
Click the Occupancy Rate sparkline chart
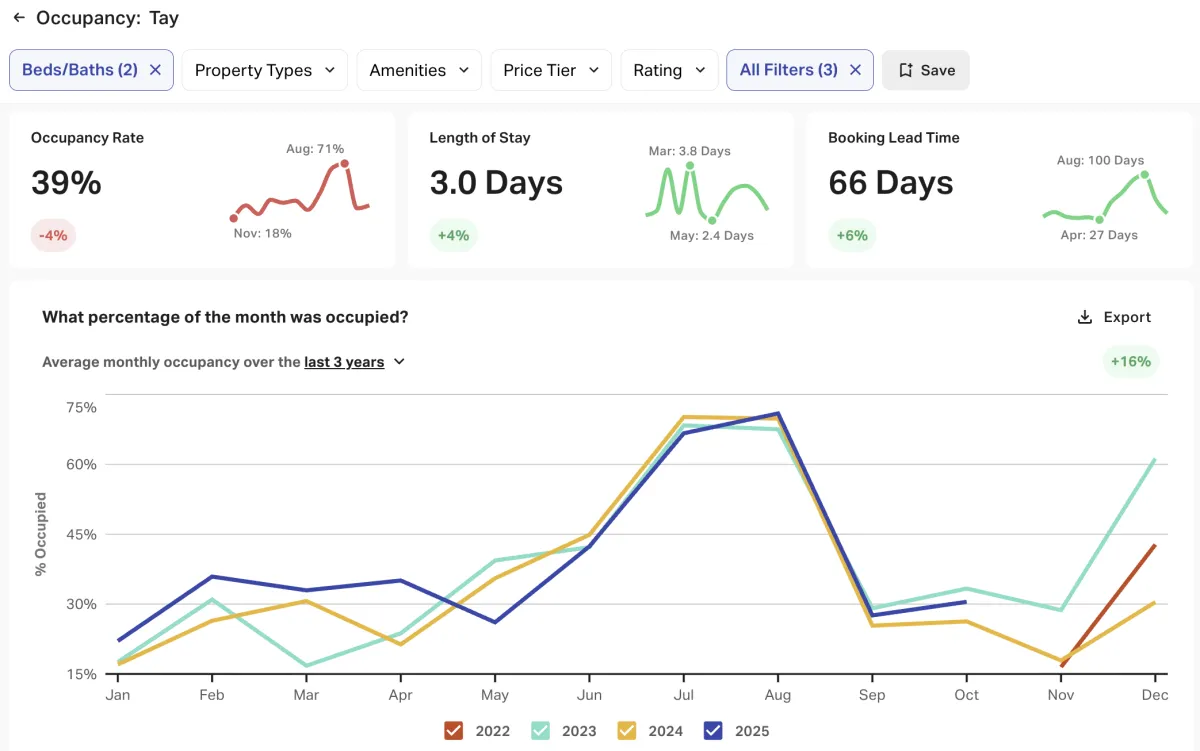point(301,190)
